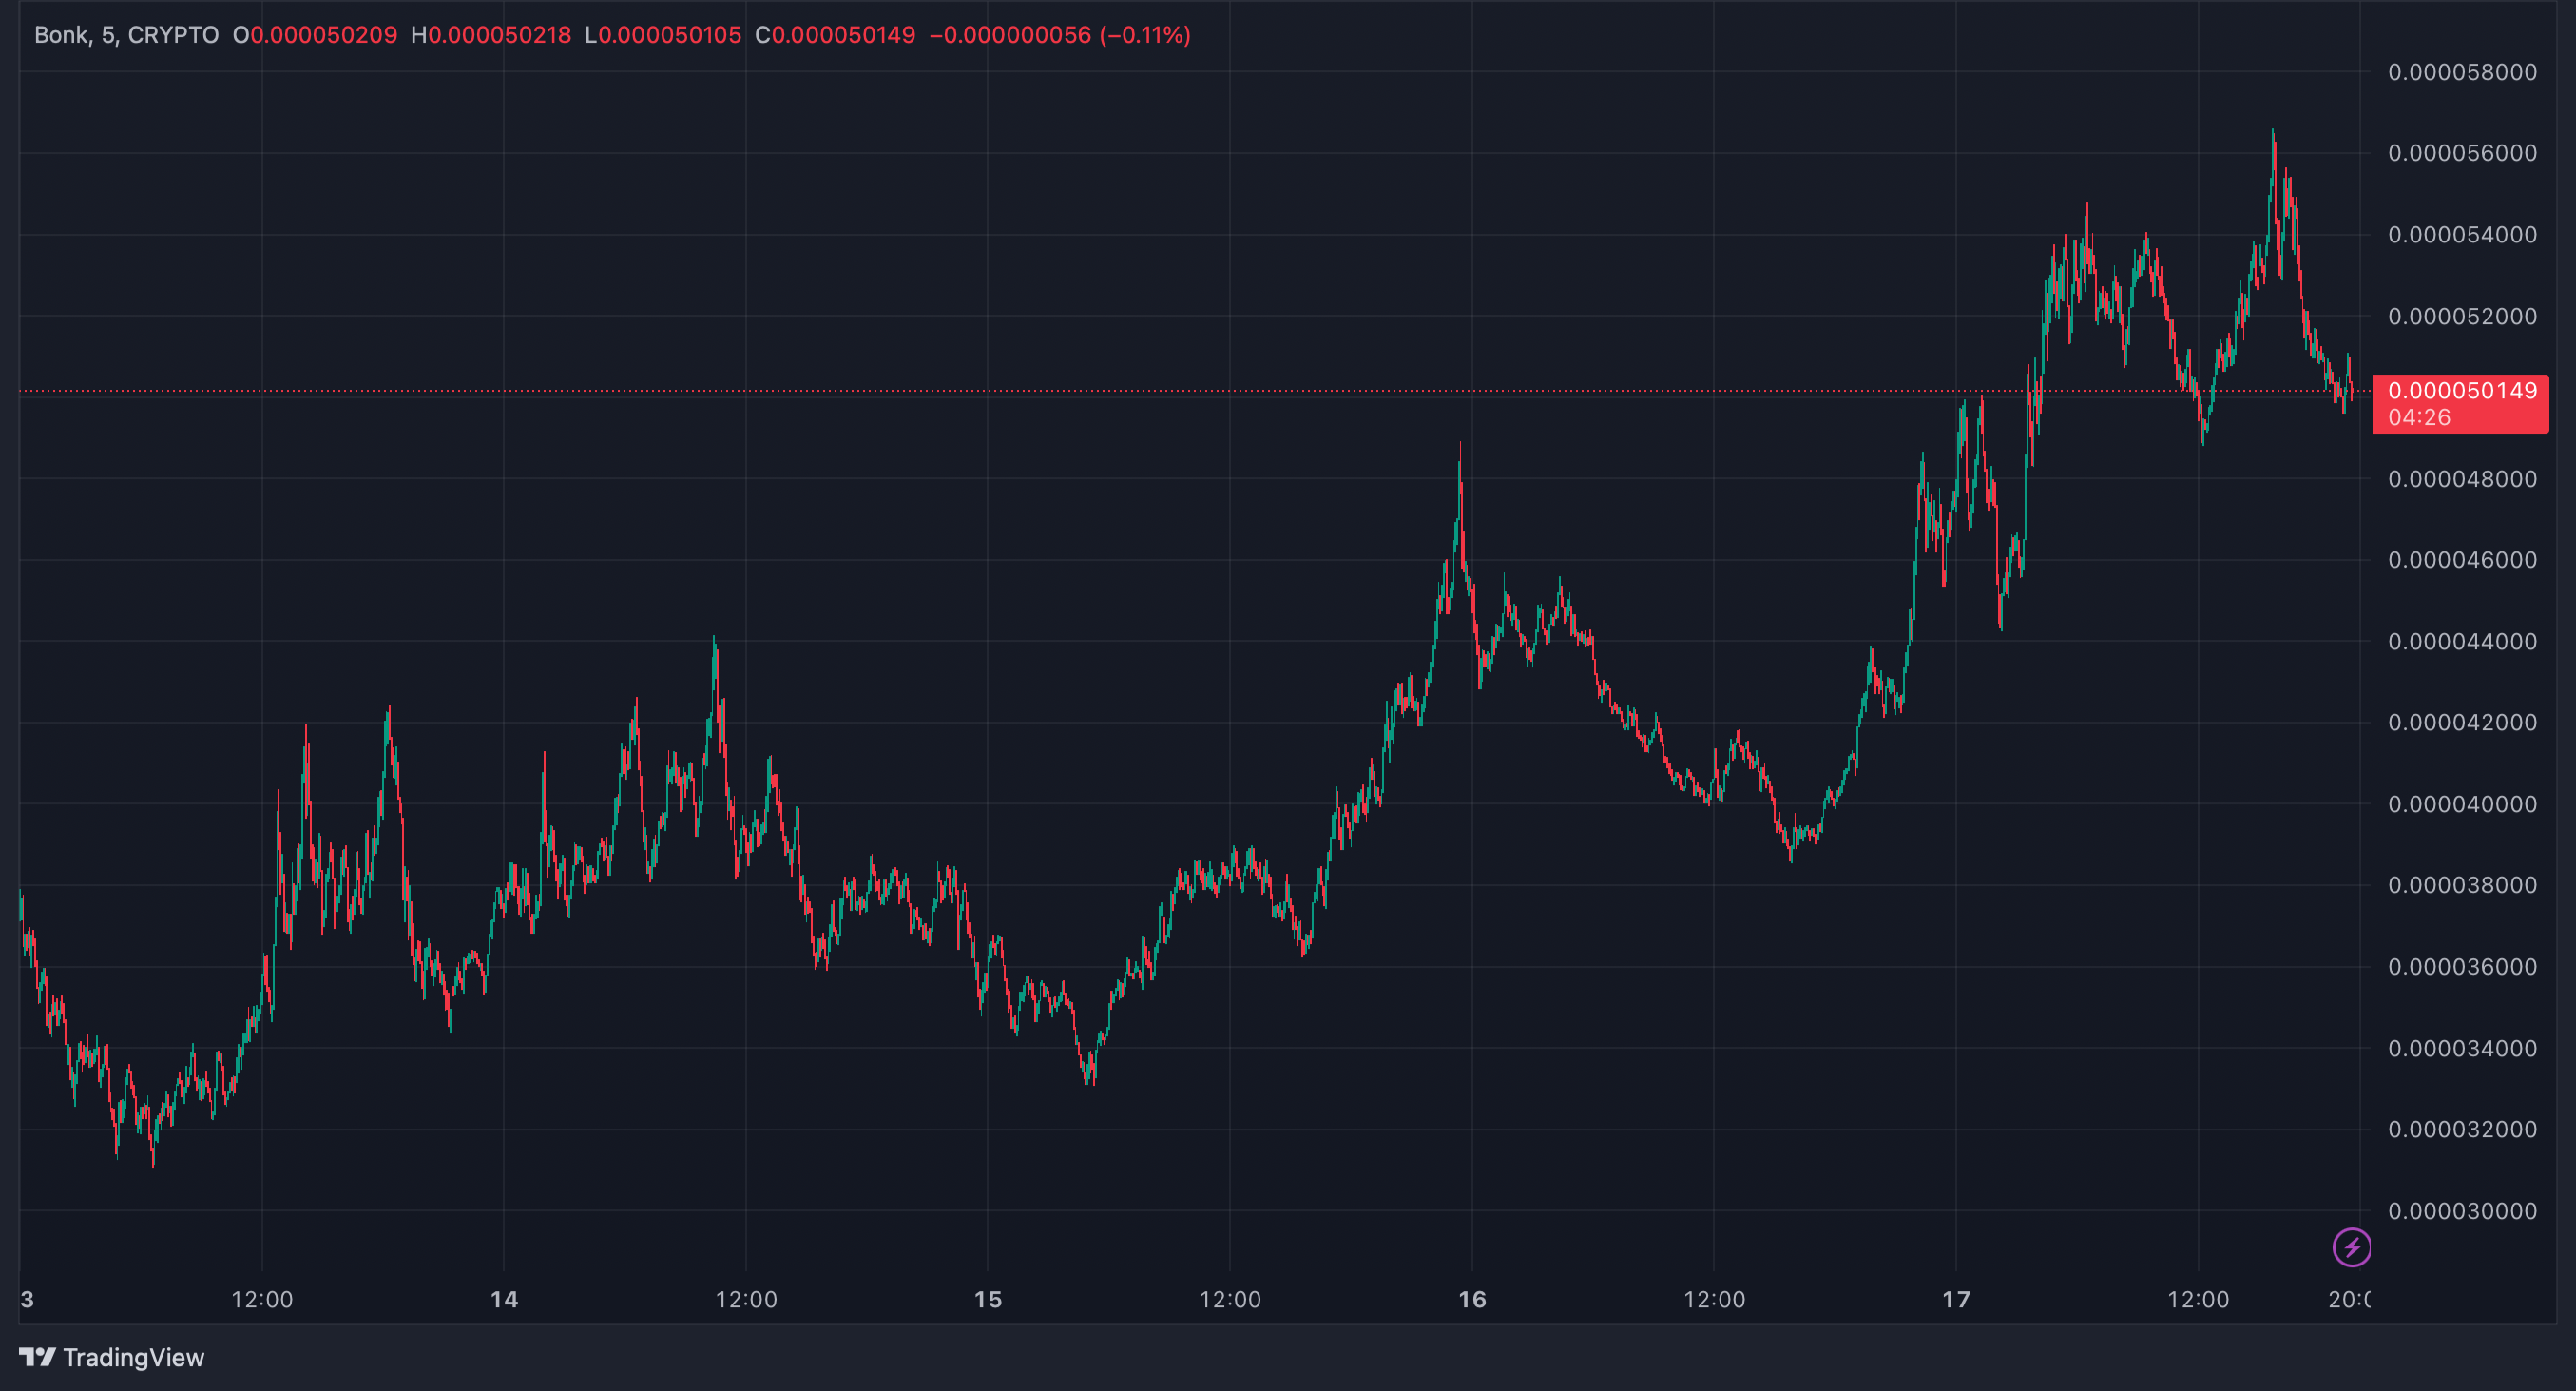The height and width of the screenshot is (1391, 2576).
Task: Click the 0.000054000 price scale label
Action: 2461,235
